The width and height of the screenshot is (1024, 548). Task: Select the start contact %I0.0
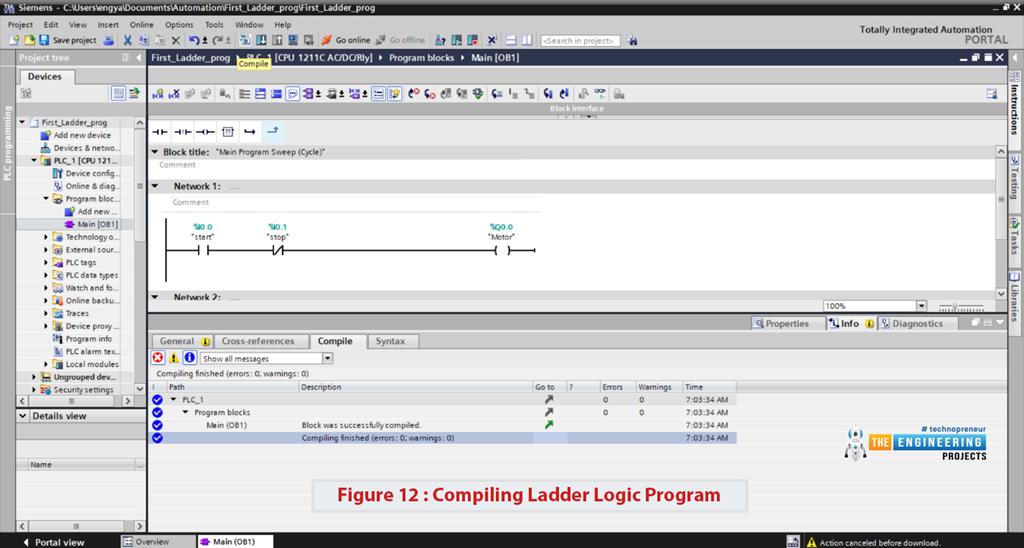[x=203, y=250]
